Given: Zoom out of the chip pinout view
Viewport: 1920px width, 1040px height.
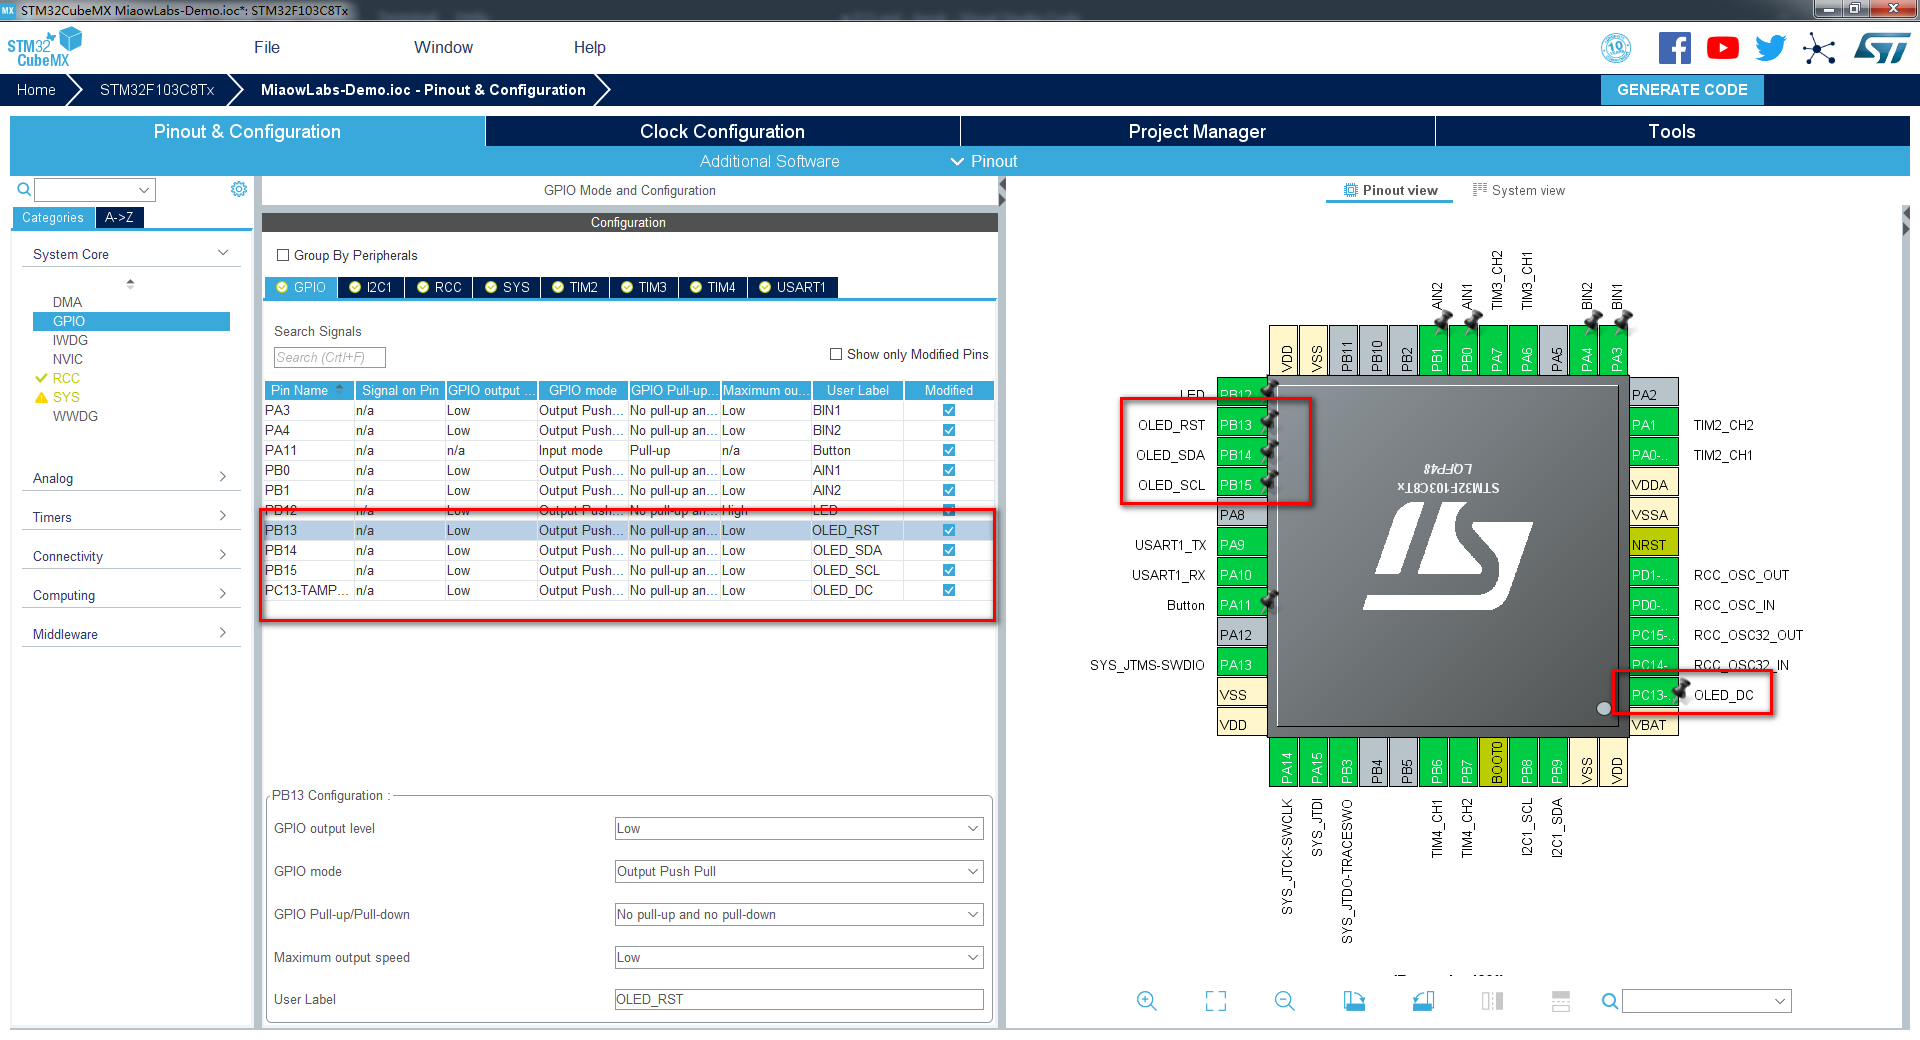Looking at the screenshot, I should 1285,1001.
